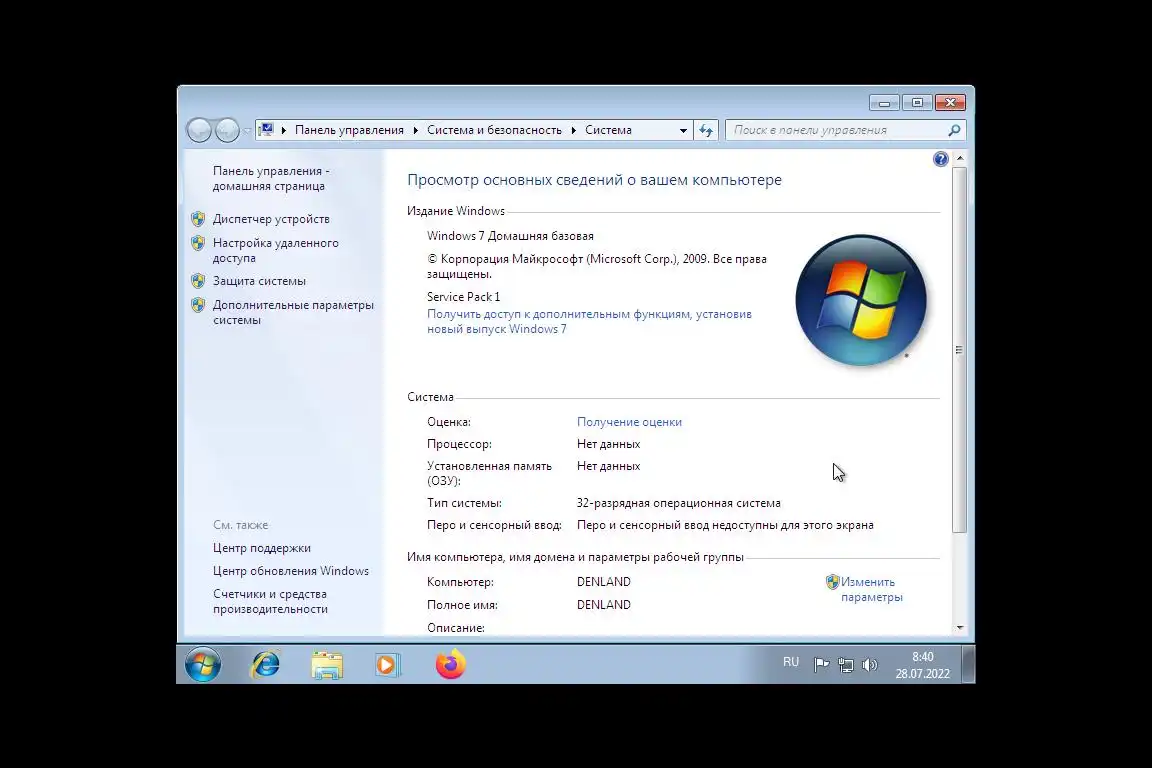Screen dimensions: 1152x768
Task: Launch Windows Media Player from the taskbar
Action: [387, 665]
